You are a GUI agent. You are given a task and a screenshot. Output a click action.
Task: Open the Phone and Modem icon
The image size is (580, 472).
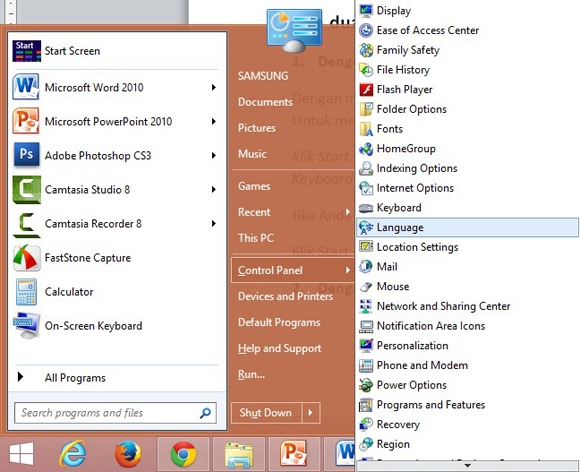coord(366,365)
